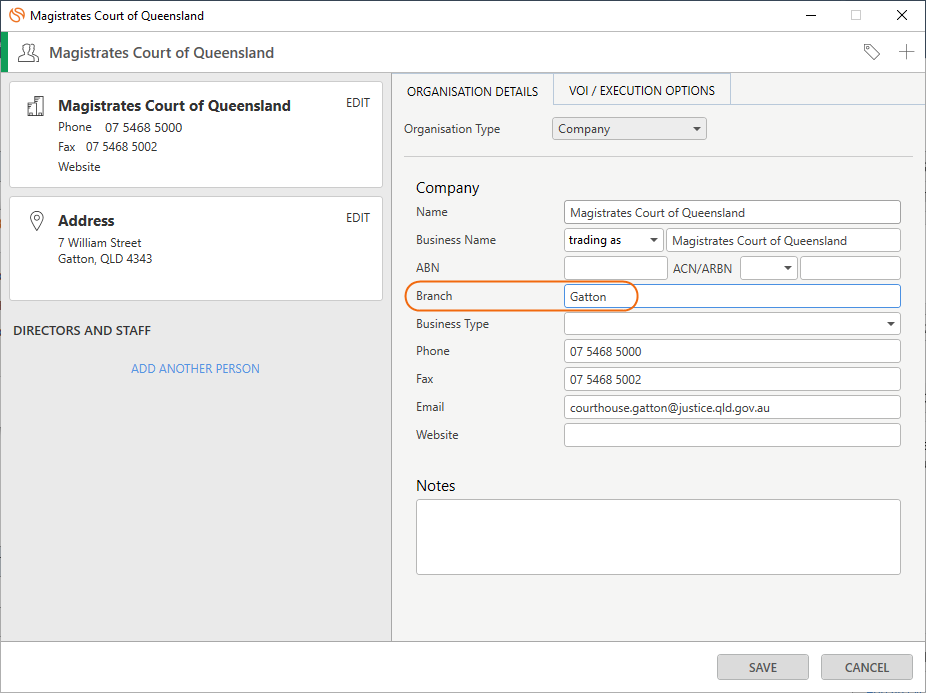Viewport: 926px width, 693px height.
Task: Click the Branch field containing Gatton
Action: tap(732, 296)
